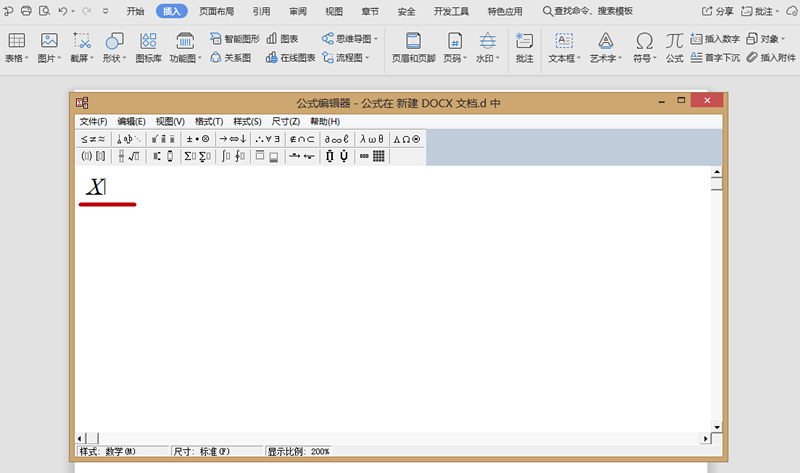This screenshot has height=473, width=800.
Task: Switch to the 页面布局 ribbon tab
Action: 216,11
